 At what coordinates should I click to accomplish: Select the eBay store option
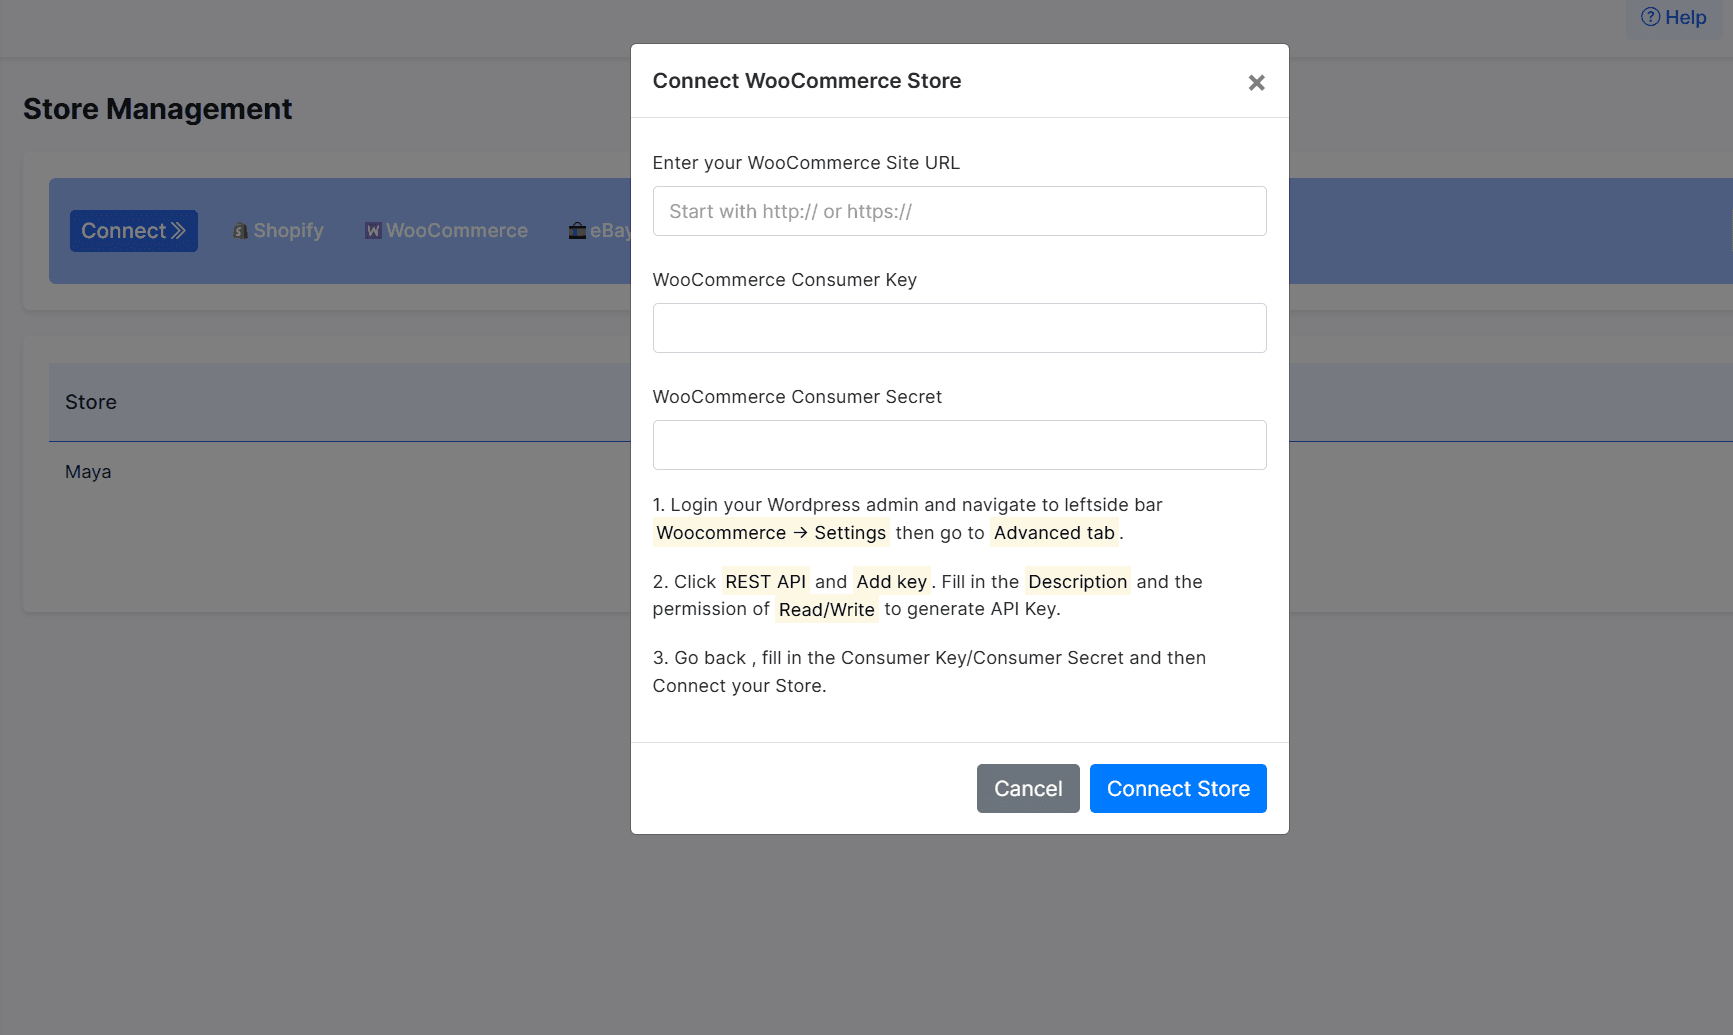600,231
